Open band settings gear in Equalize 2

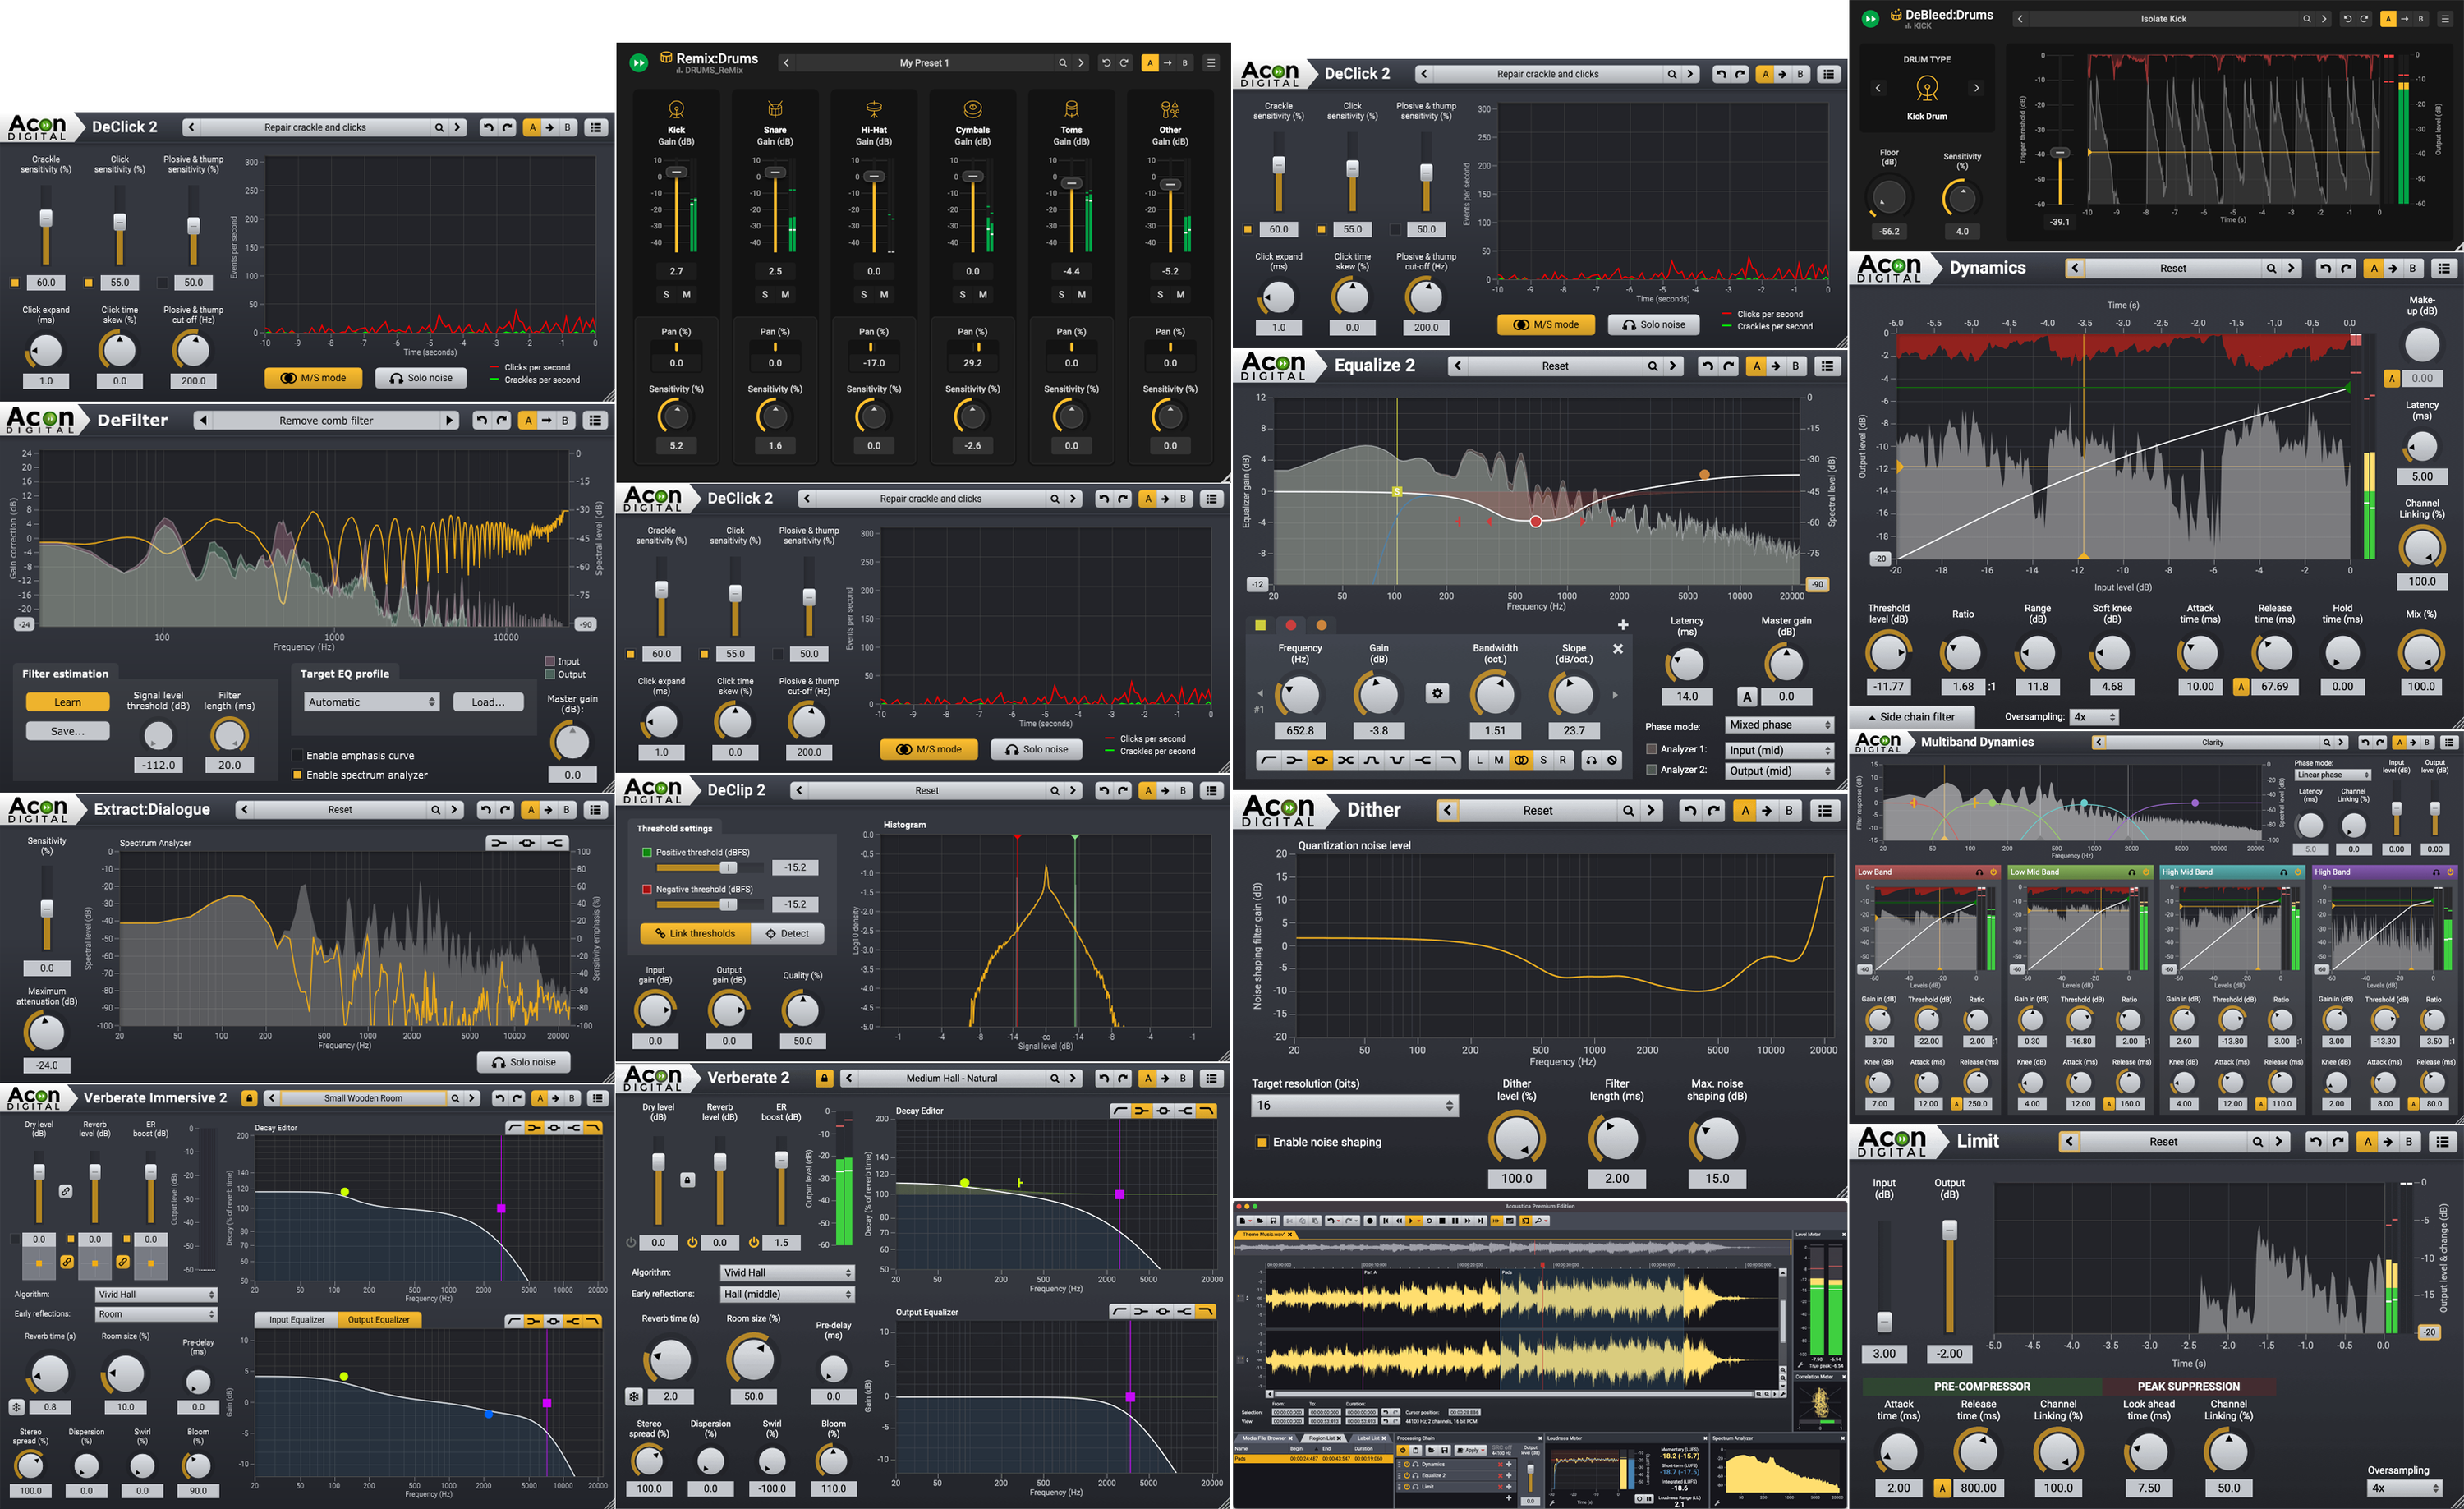pyautogui.click(x=1437, y=693)
